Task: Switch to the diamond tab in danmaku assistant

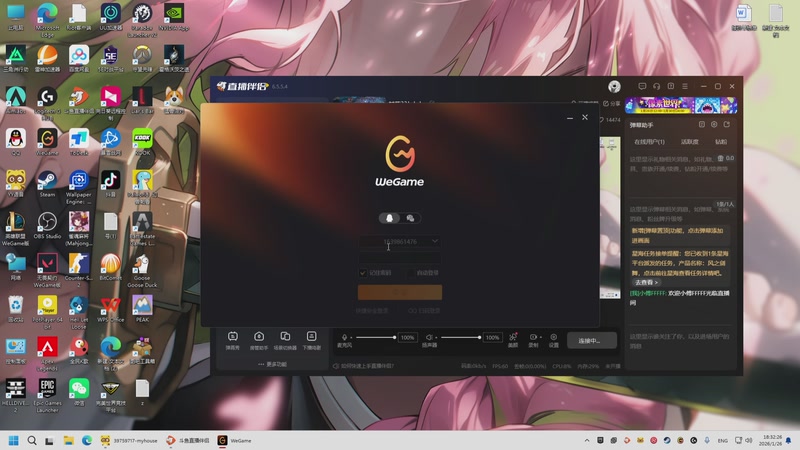Action: (x=721, y=142)
